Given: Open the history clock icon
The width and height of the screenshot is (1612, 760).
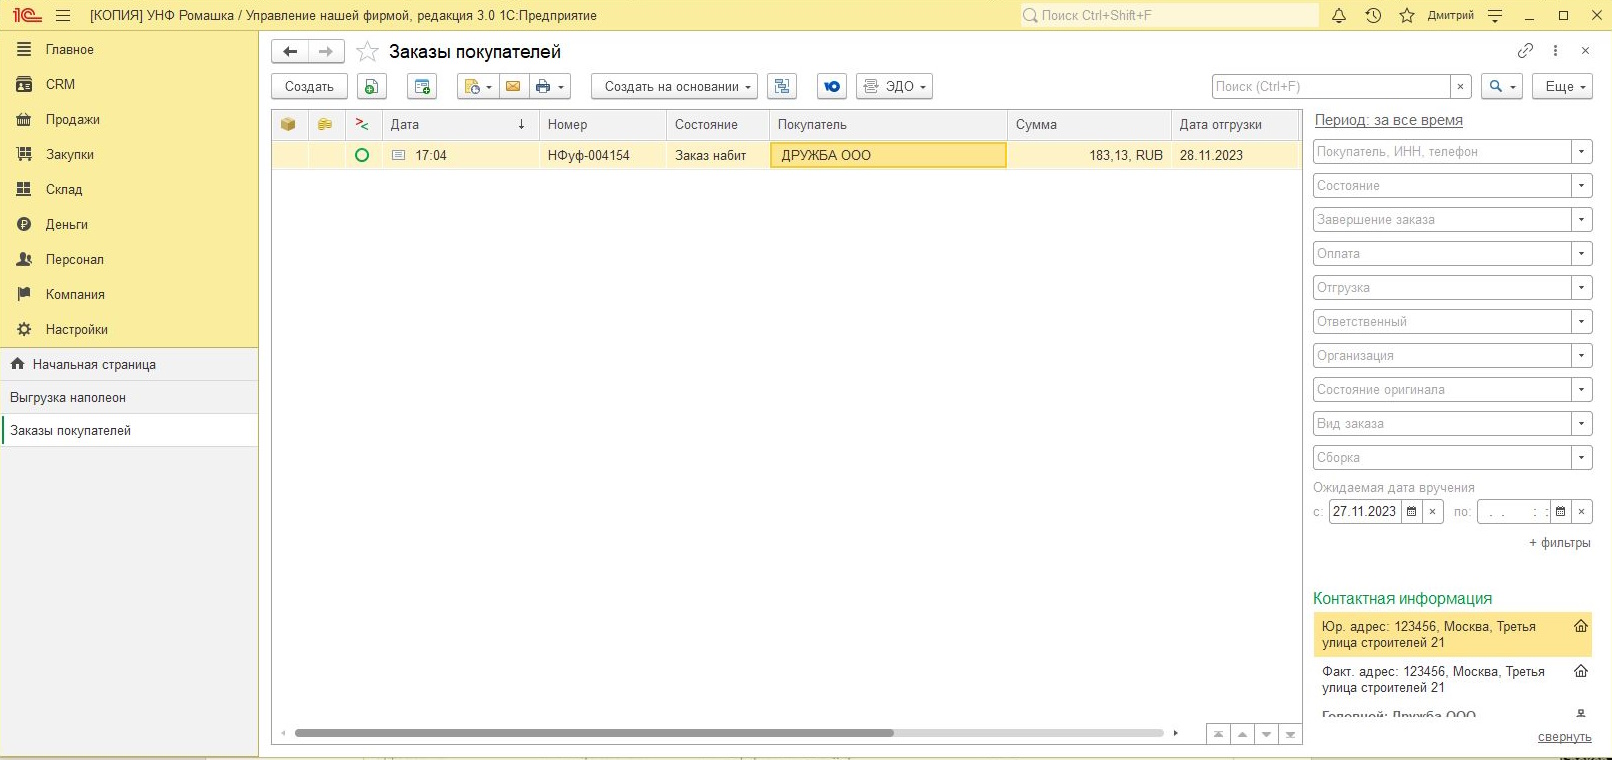Looking at the screenshot, I should (1373, 16).
